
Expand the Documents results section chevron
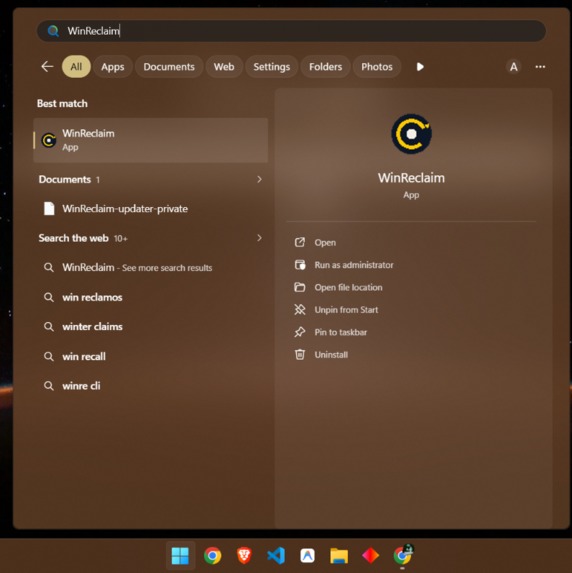[259, 179]
